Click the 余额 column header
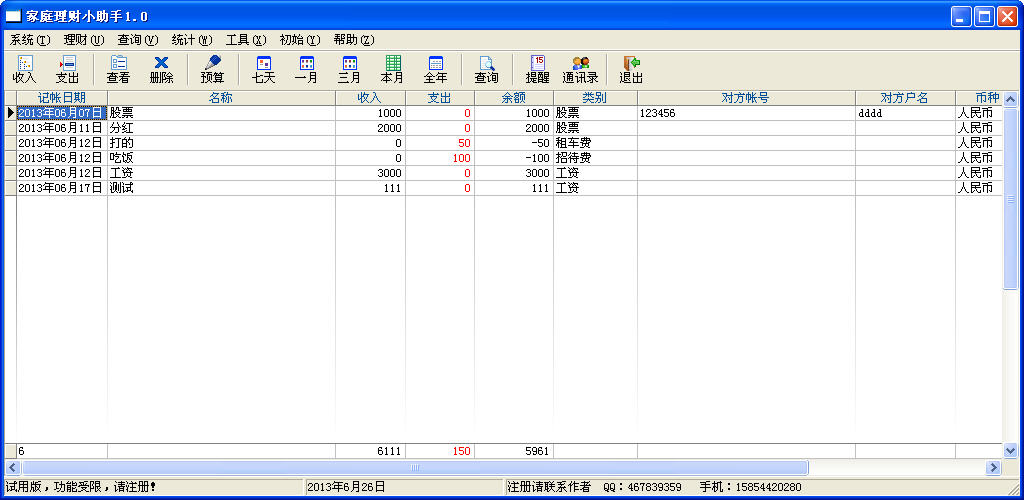Screen dimensions: 1024x500 click(x=514, y=98)
